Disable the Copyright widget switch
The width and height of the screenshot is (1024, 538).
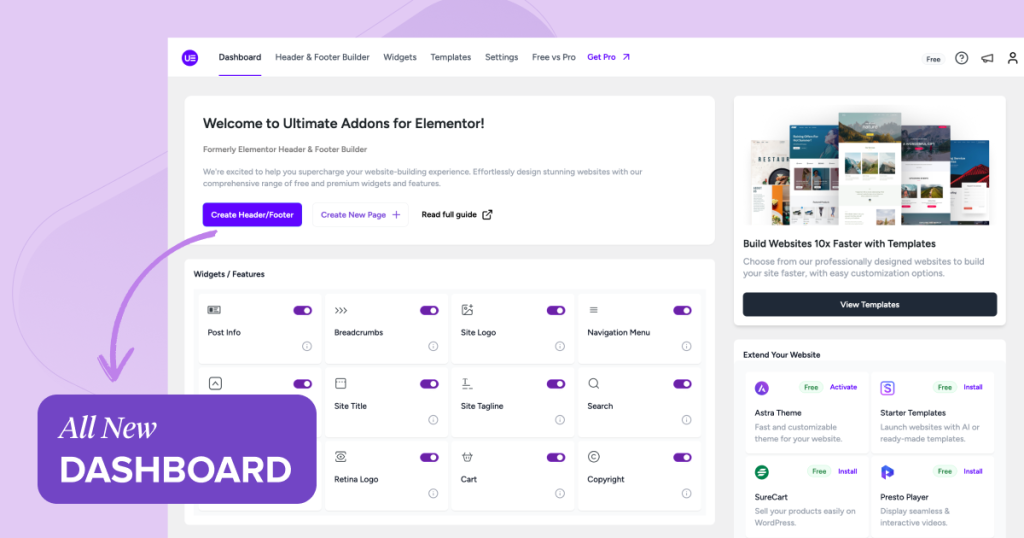682,457
